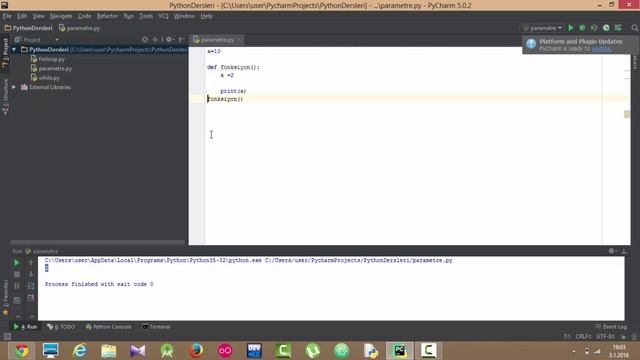Viewport: 640px width, 360px height.
Task: Select the while.py file in the tree
Action: point(45,78)
